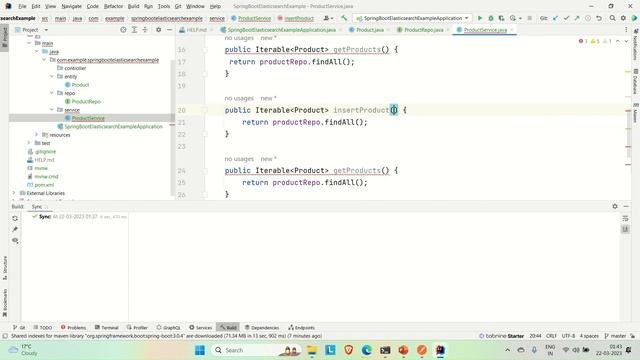The height and width of the screenshot is (360, 640).
Task: Click the CRLF line separator indicator
Action: pos(551,336)
